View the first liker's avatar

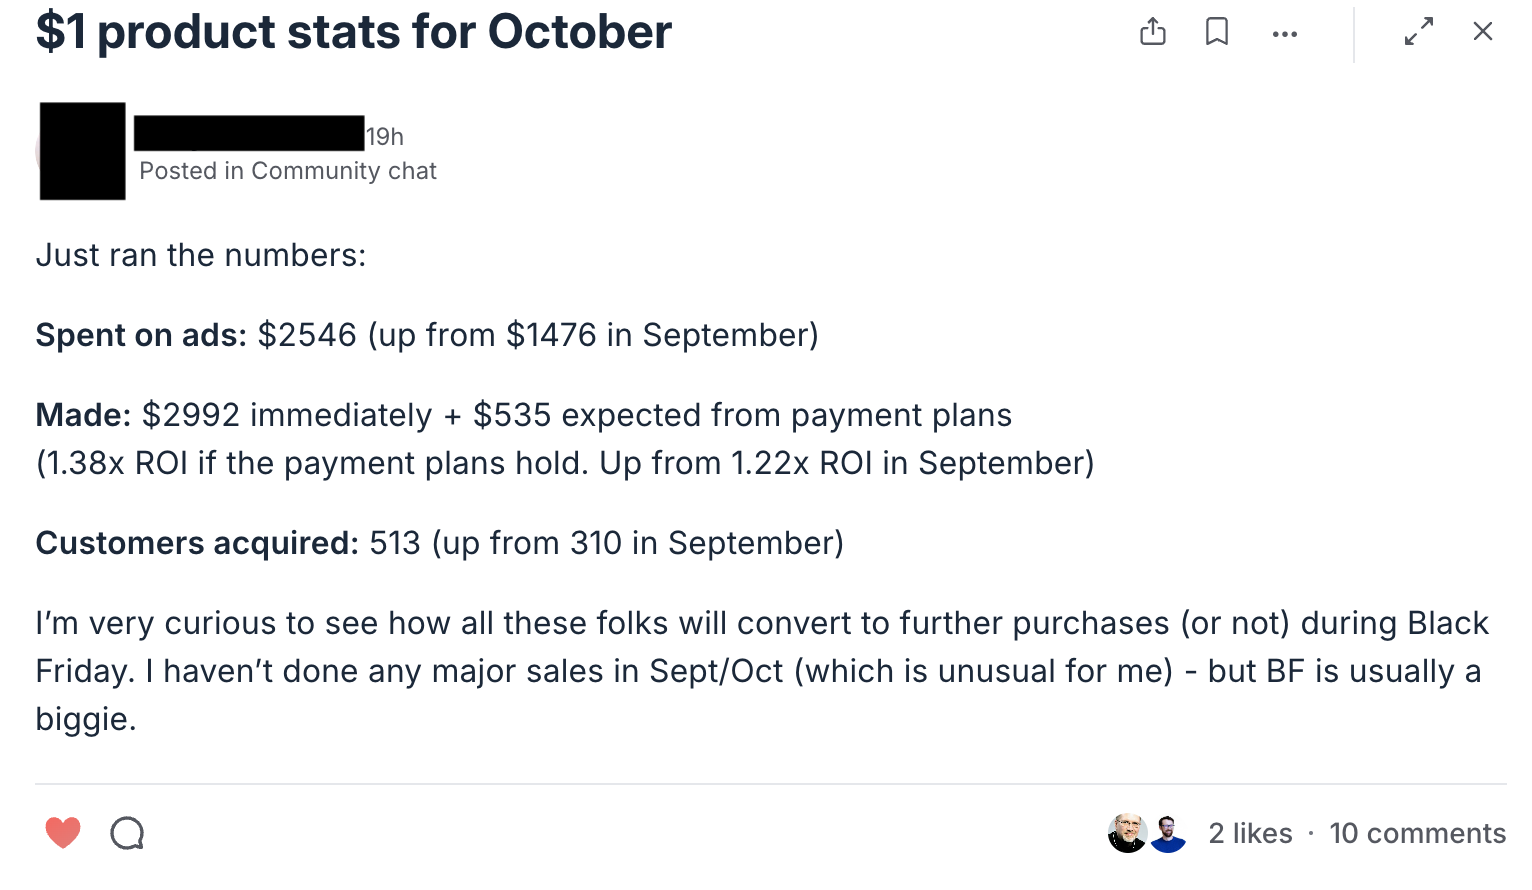(1127, 833)
